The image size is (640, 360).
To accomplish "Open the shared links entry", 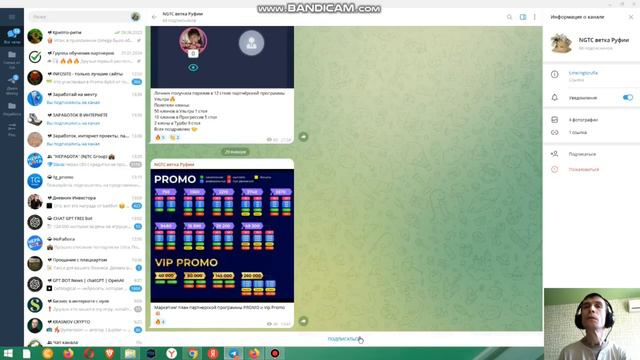I will pyautogui.click(x=578, y=133).
